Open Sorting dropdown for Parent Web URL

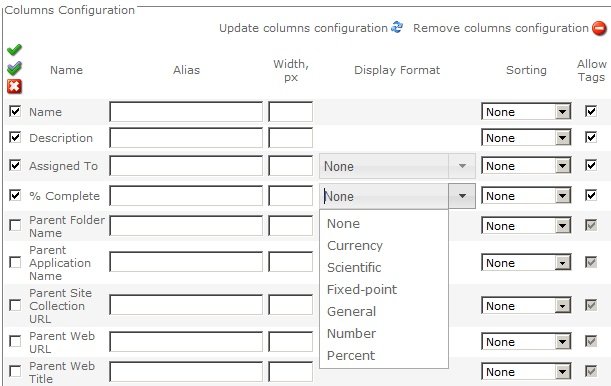point(526,342)
